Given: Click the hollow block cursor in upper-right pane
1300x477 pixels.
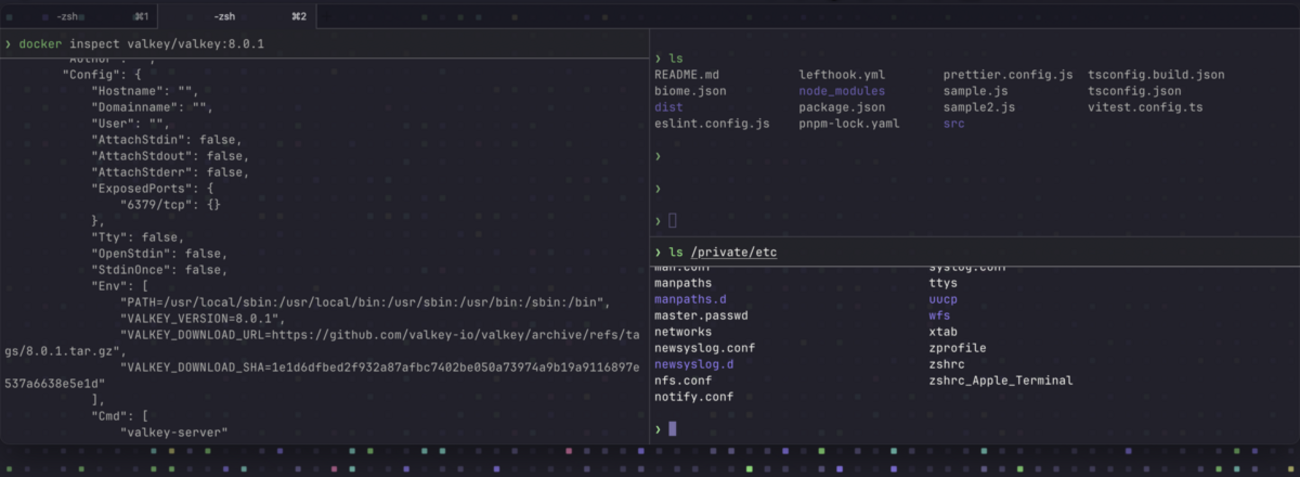Looking at the screenshot, I should pyautogui.click(x=672, y=221).
